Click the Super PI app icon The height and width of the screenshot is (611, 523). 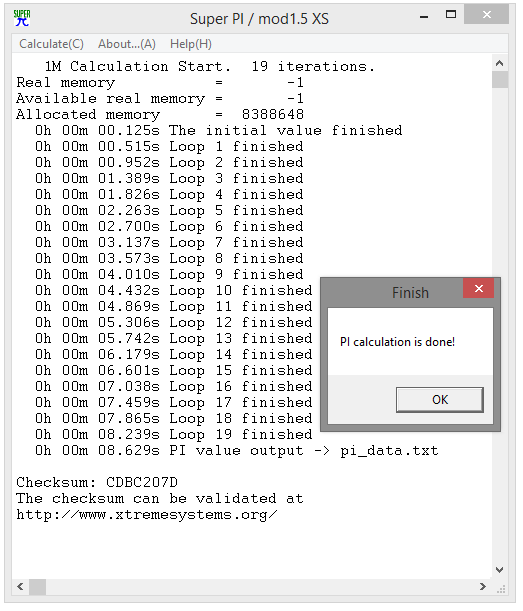click(22, 18)
